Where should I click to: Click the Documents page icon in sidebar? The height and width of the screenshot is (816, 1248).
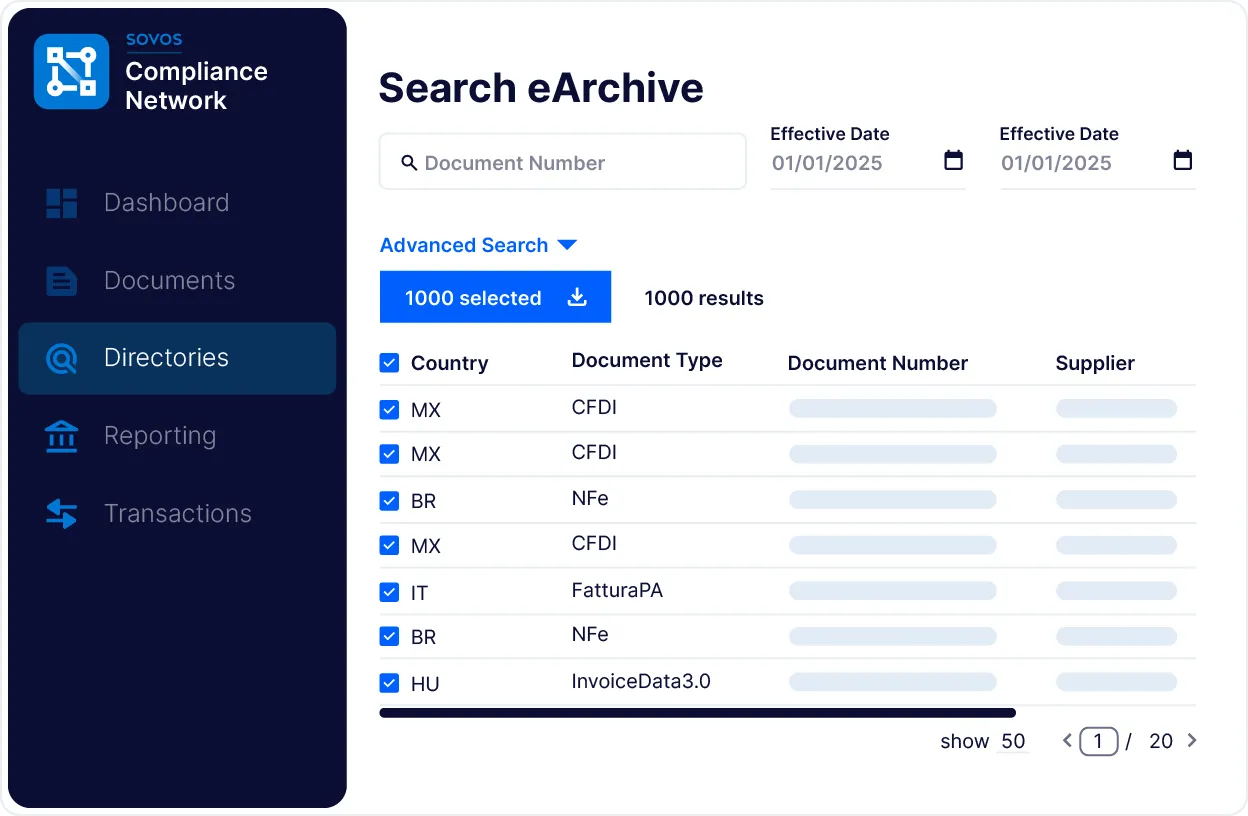click(x=62, y=281)
